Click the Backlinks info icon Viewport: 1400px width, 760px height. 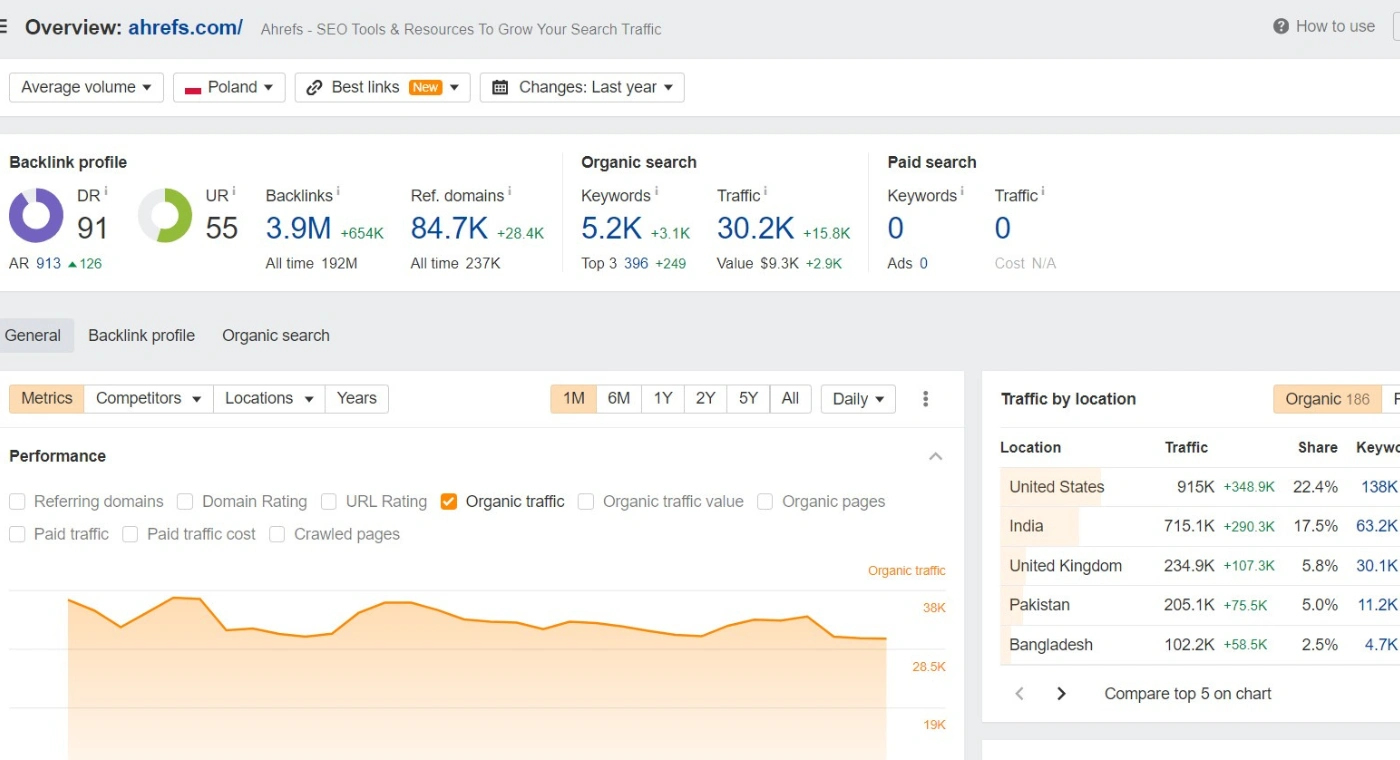(x=338, y=191)
